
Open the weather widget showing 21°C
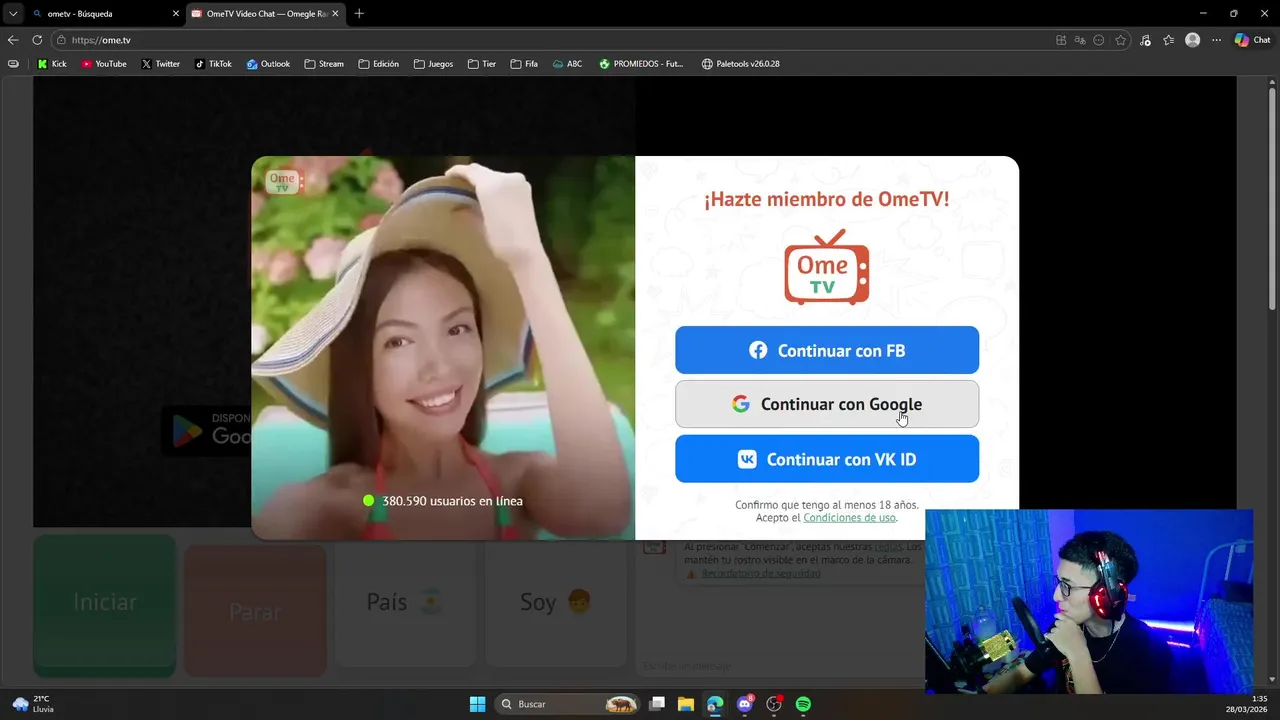(x=33, y=704)
